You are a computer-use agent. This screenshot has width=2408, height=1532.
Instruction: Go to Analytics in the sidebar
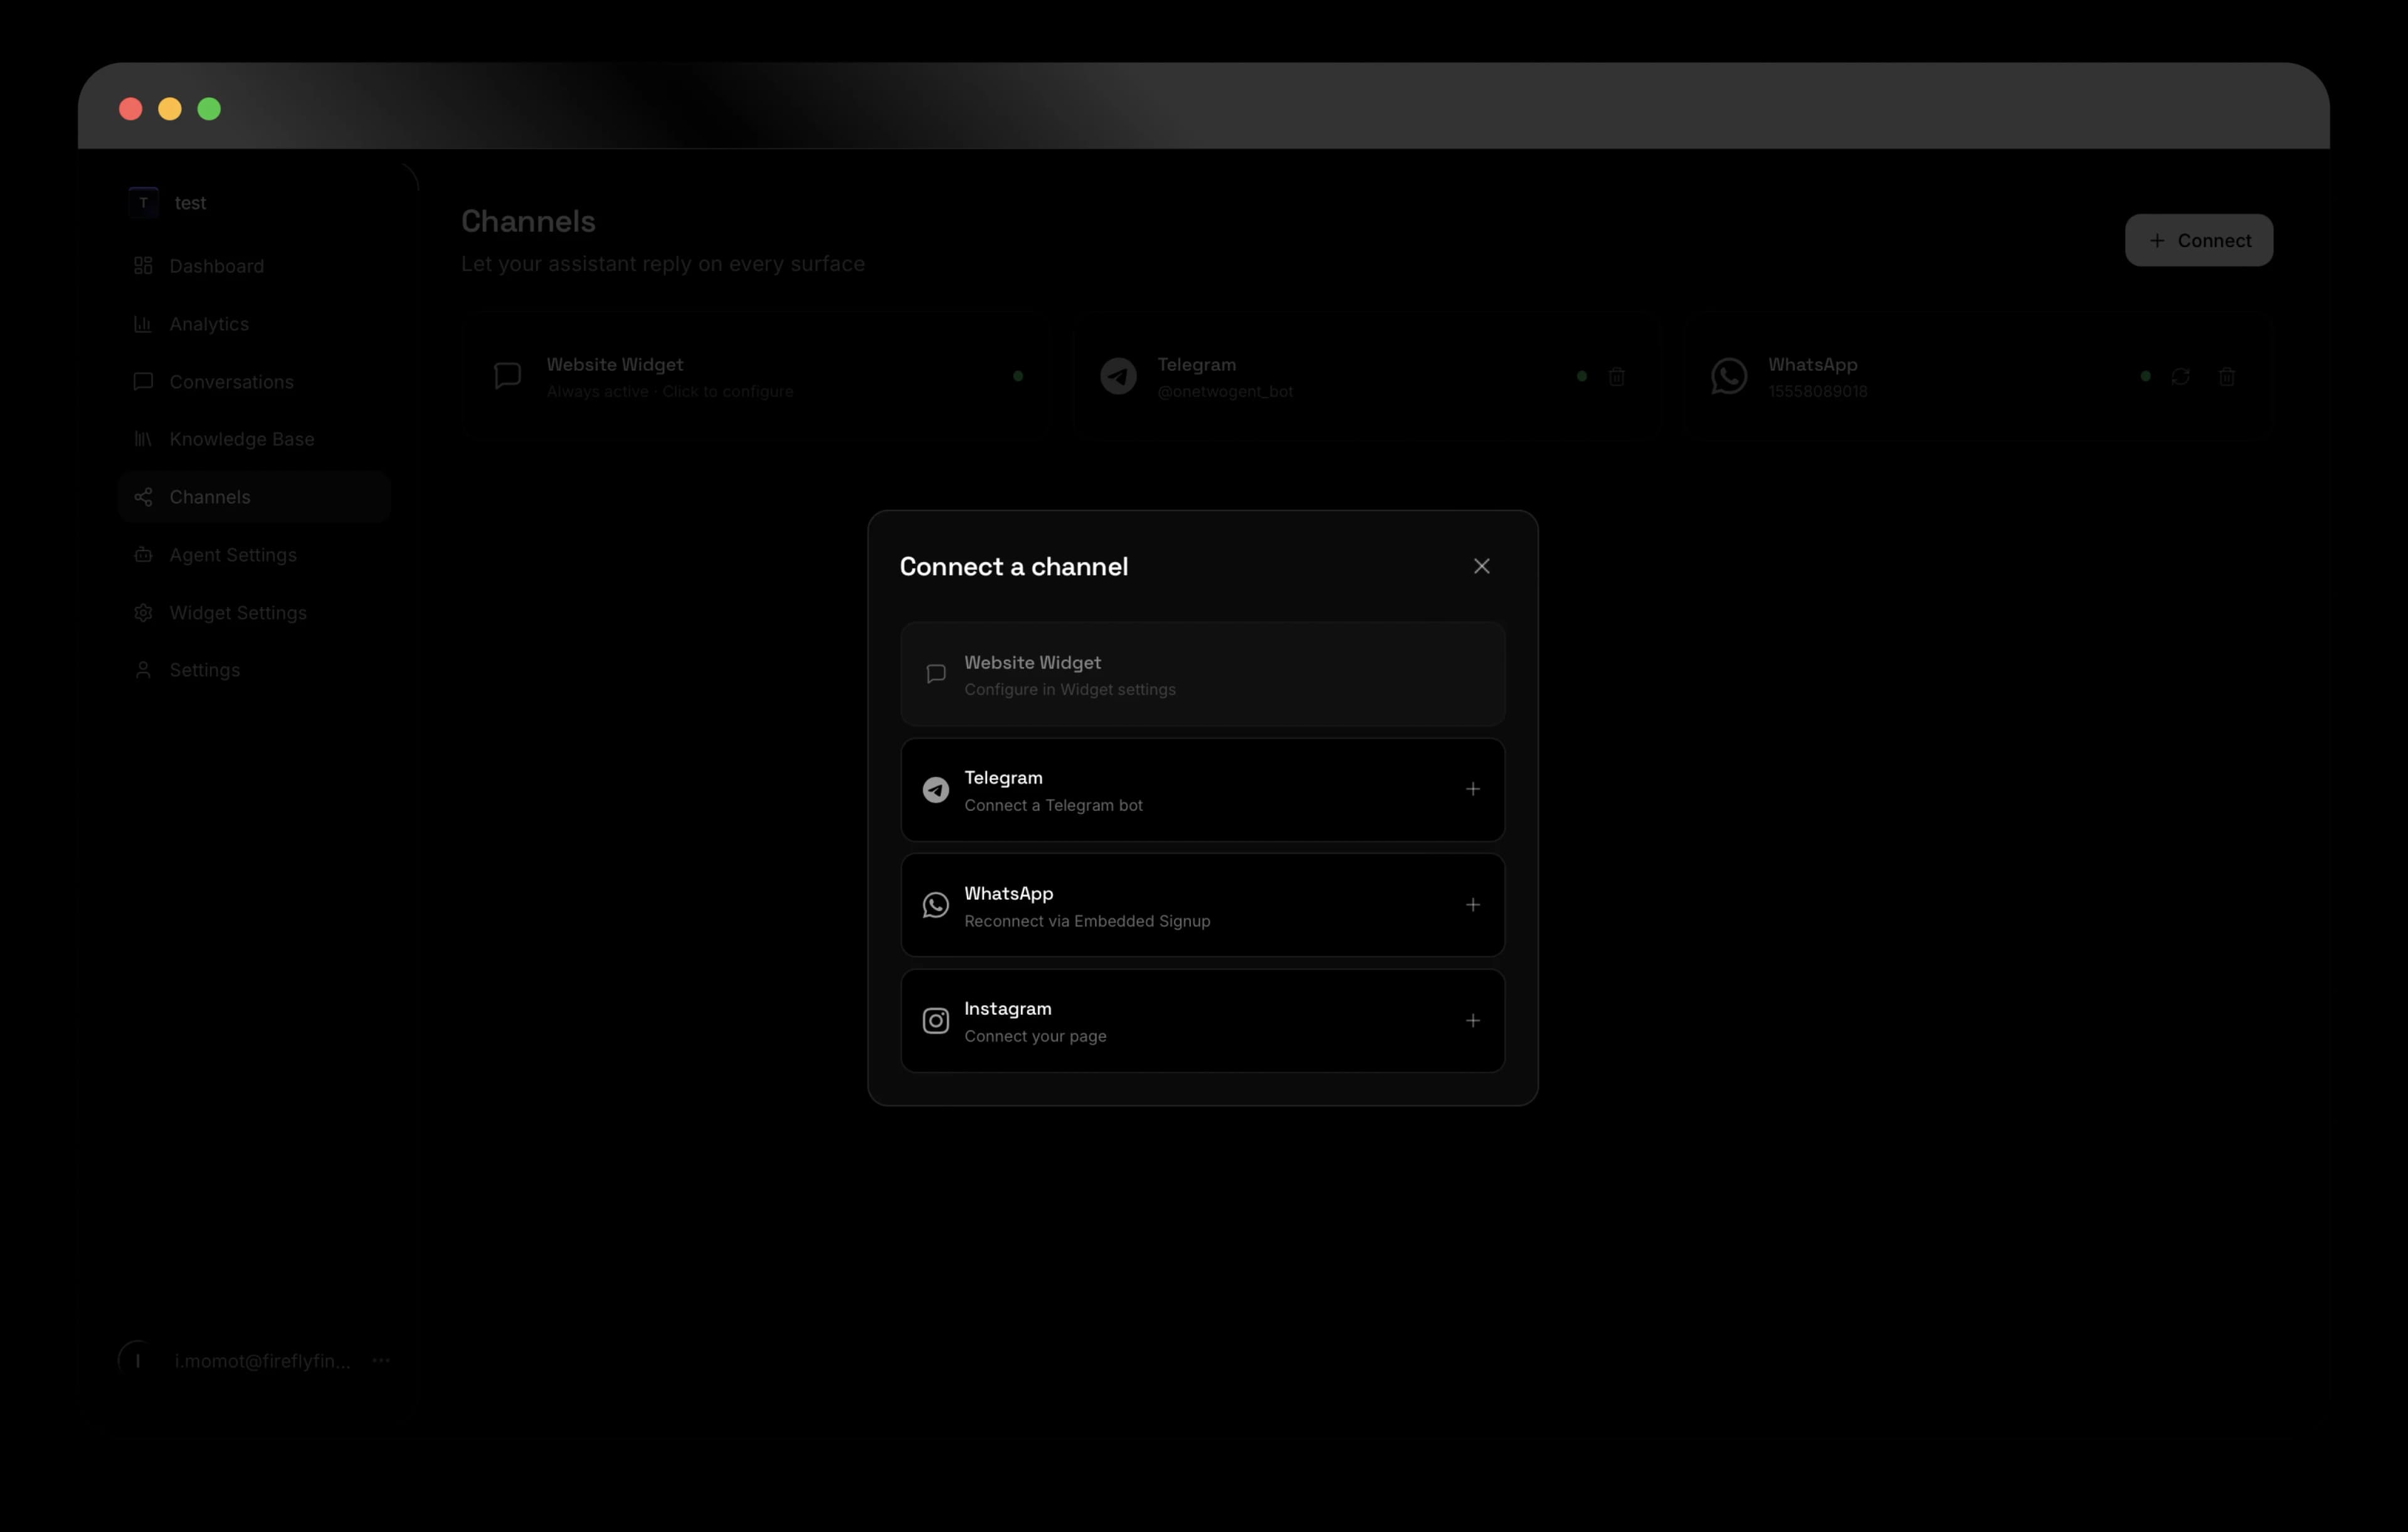pyautogui.click(x=208, y=324)
